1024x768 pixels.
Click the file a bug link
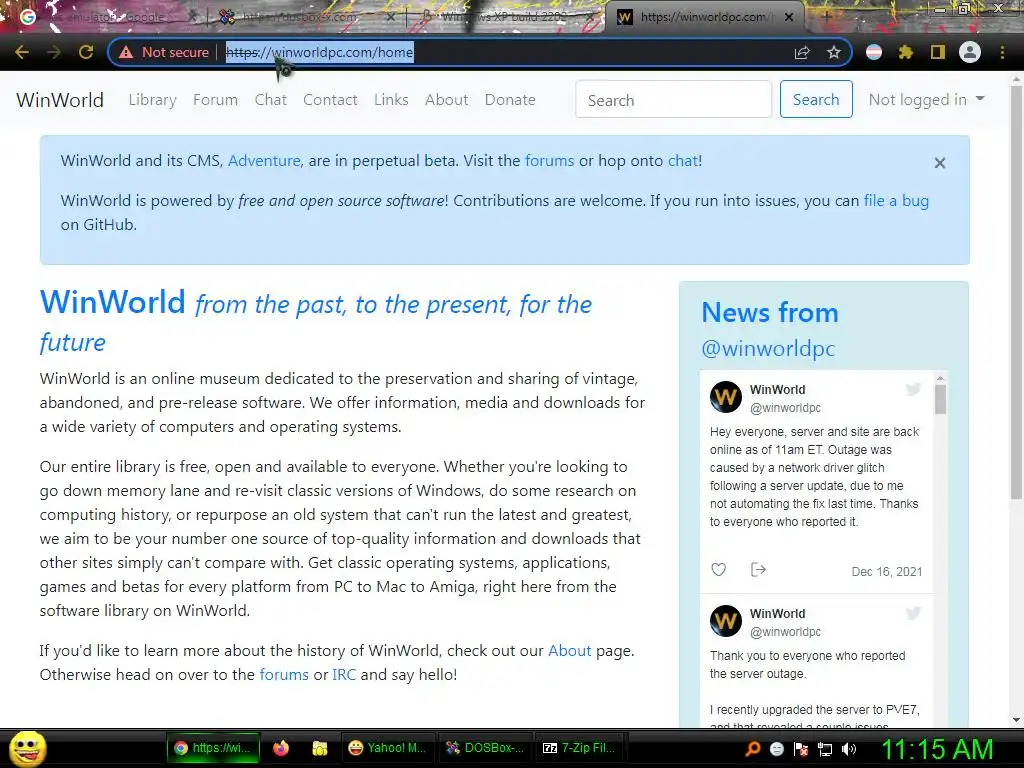tap(896, 200)
